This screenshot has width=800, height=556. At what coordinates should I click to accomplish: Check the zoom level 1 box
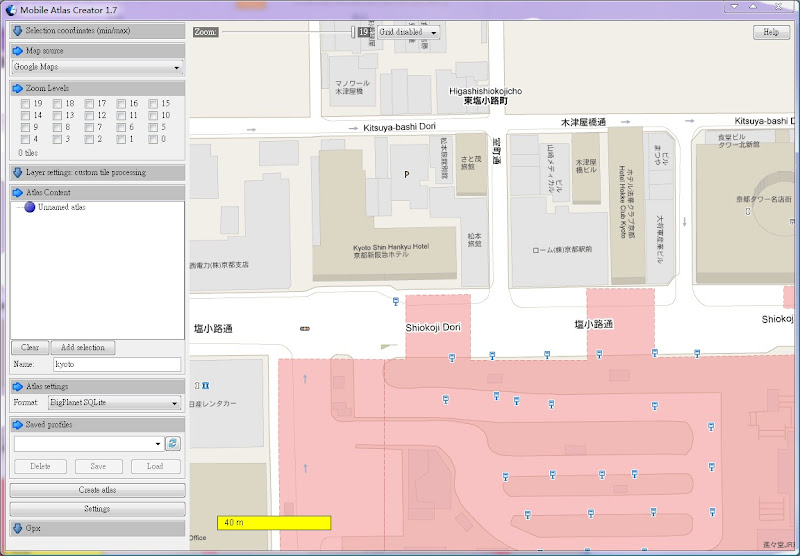coord(121,139)
